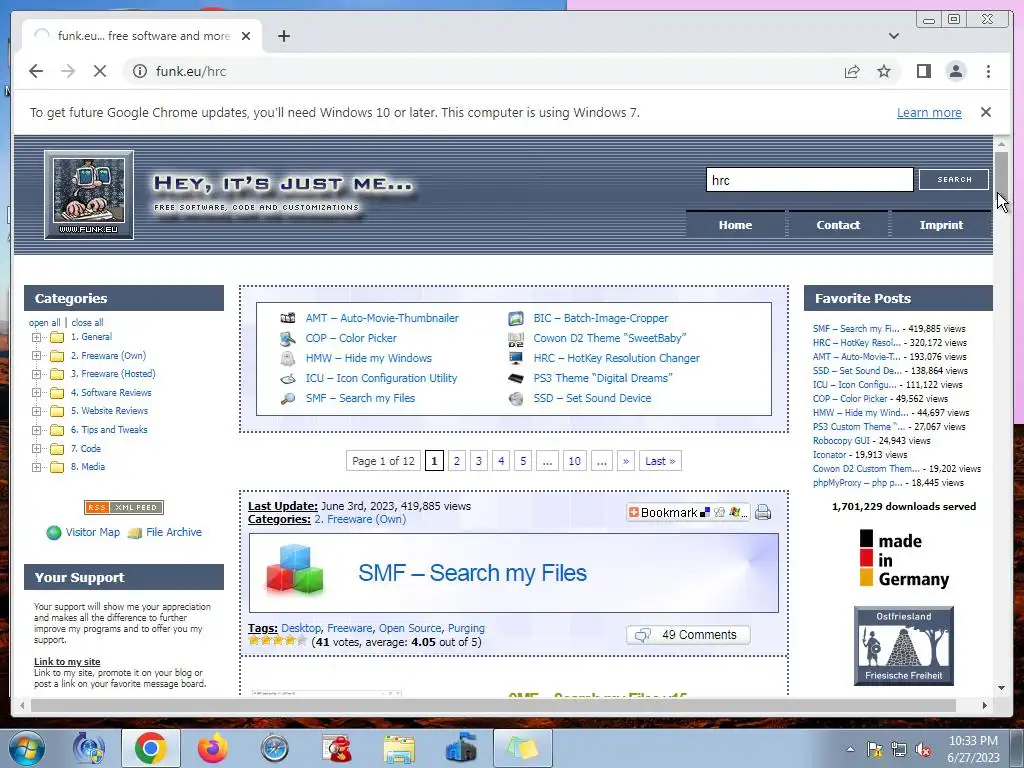Click the Learn more link
The height and width of the screenshot is (768, 1024).
point(929,112)
